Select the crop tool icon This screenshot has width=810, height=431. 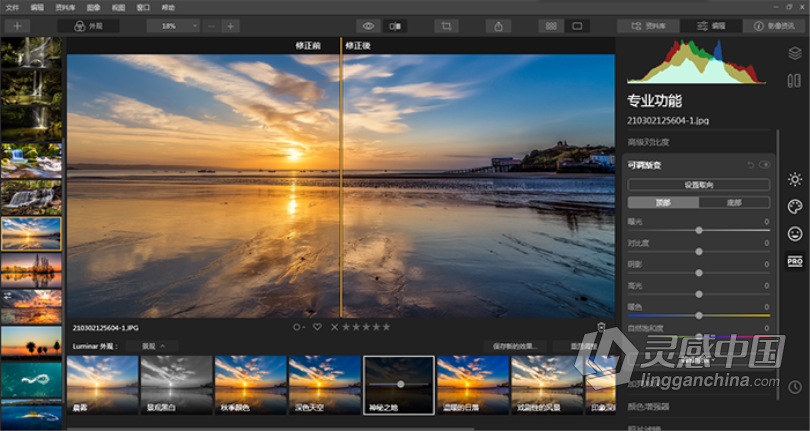click(446, 26)
